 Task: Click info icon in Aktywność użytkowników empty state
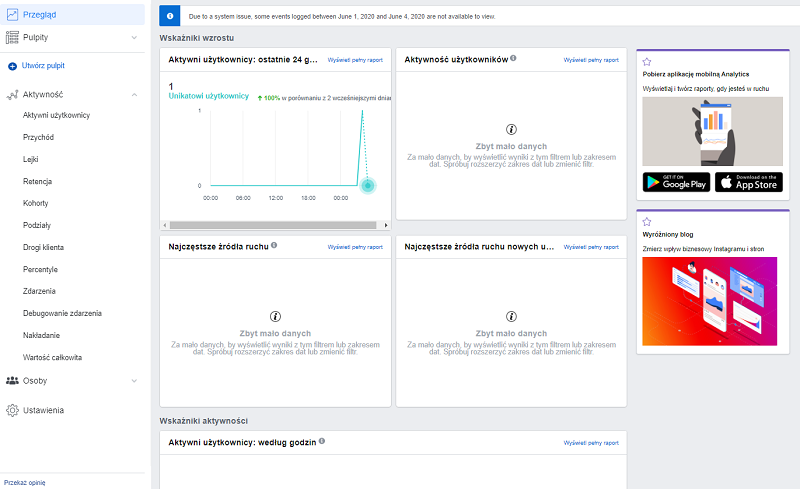coord(511,129)
